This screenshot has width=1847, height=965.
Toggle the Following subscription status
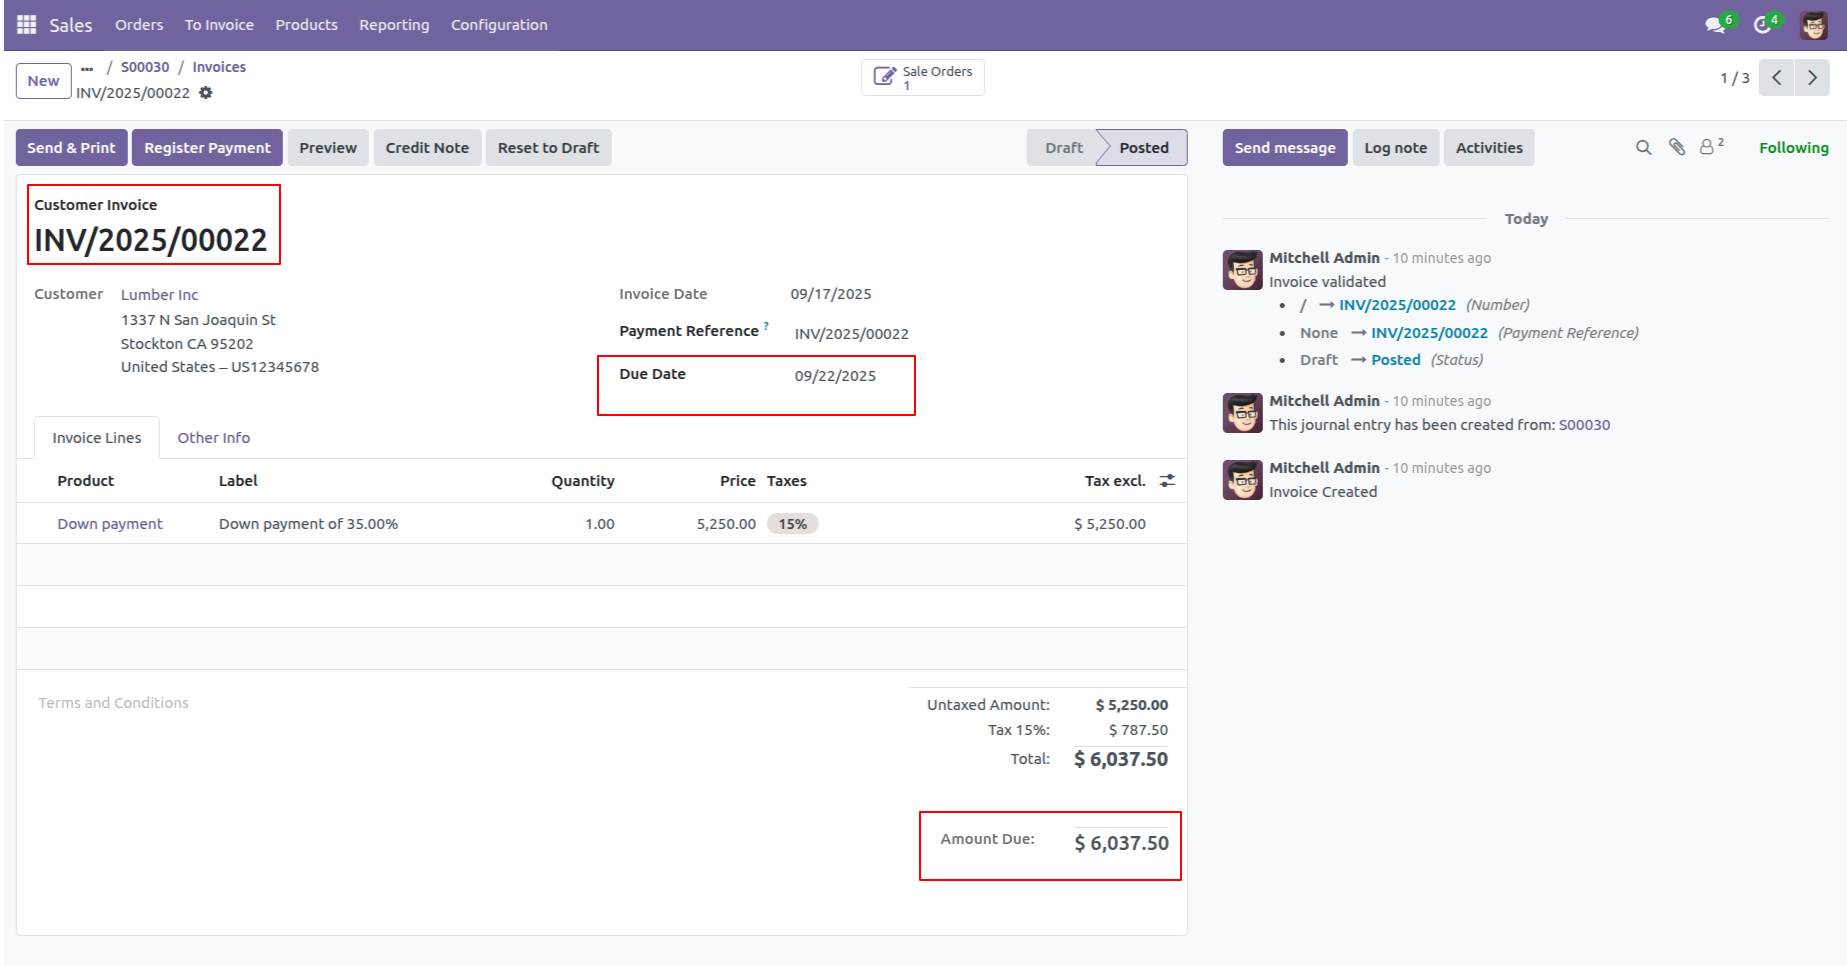pos(1793,148)
